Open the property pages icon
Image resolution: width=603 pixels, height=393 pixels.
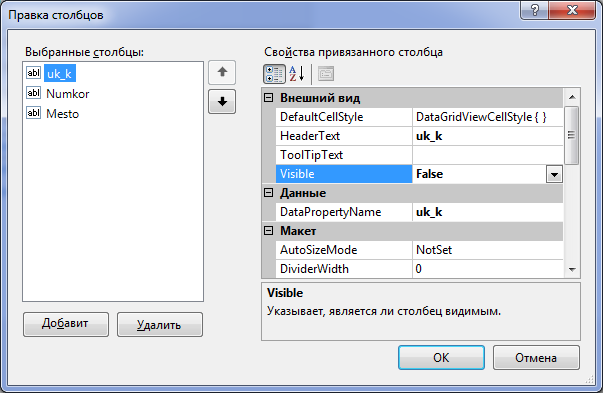(326, 74)
